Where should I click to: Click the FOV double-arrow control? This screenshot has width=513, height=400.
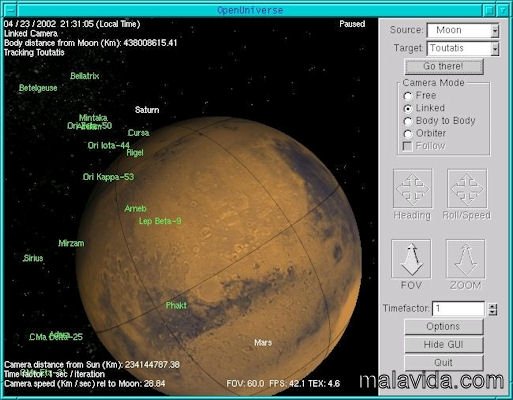coord(411,259)
